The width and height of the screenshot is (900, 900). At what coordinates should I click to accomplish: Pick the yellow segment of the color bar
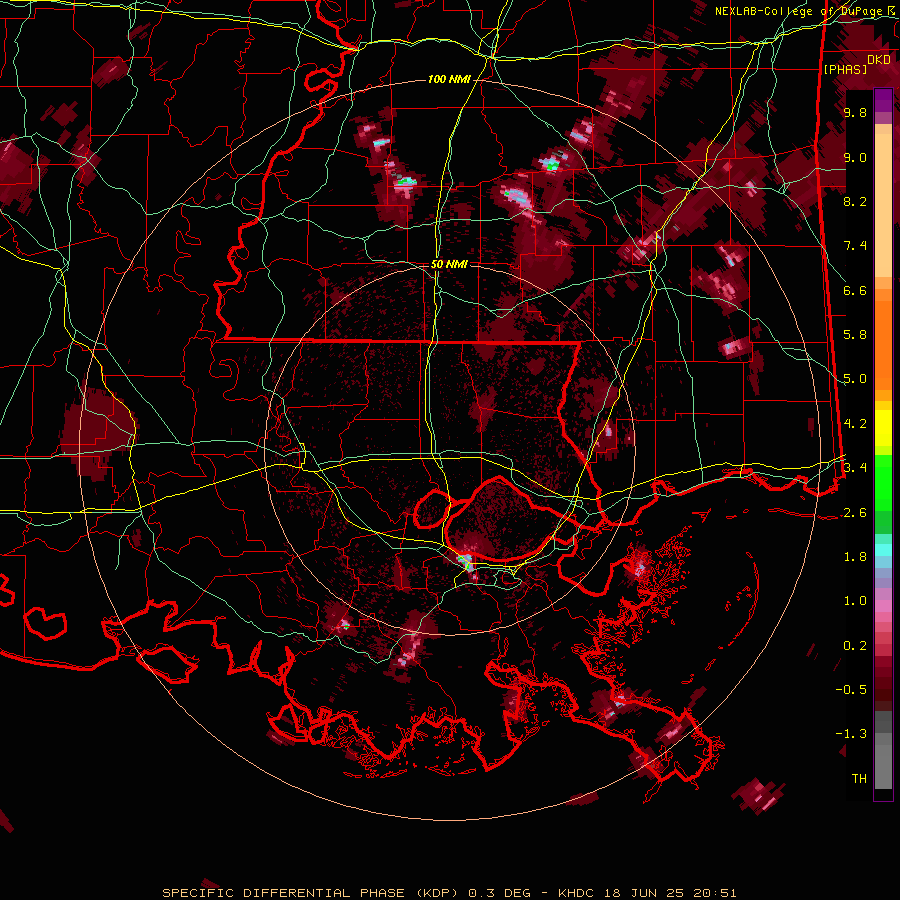pyautogui.click(x=883, y=428)
